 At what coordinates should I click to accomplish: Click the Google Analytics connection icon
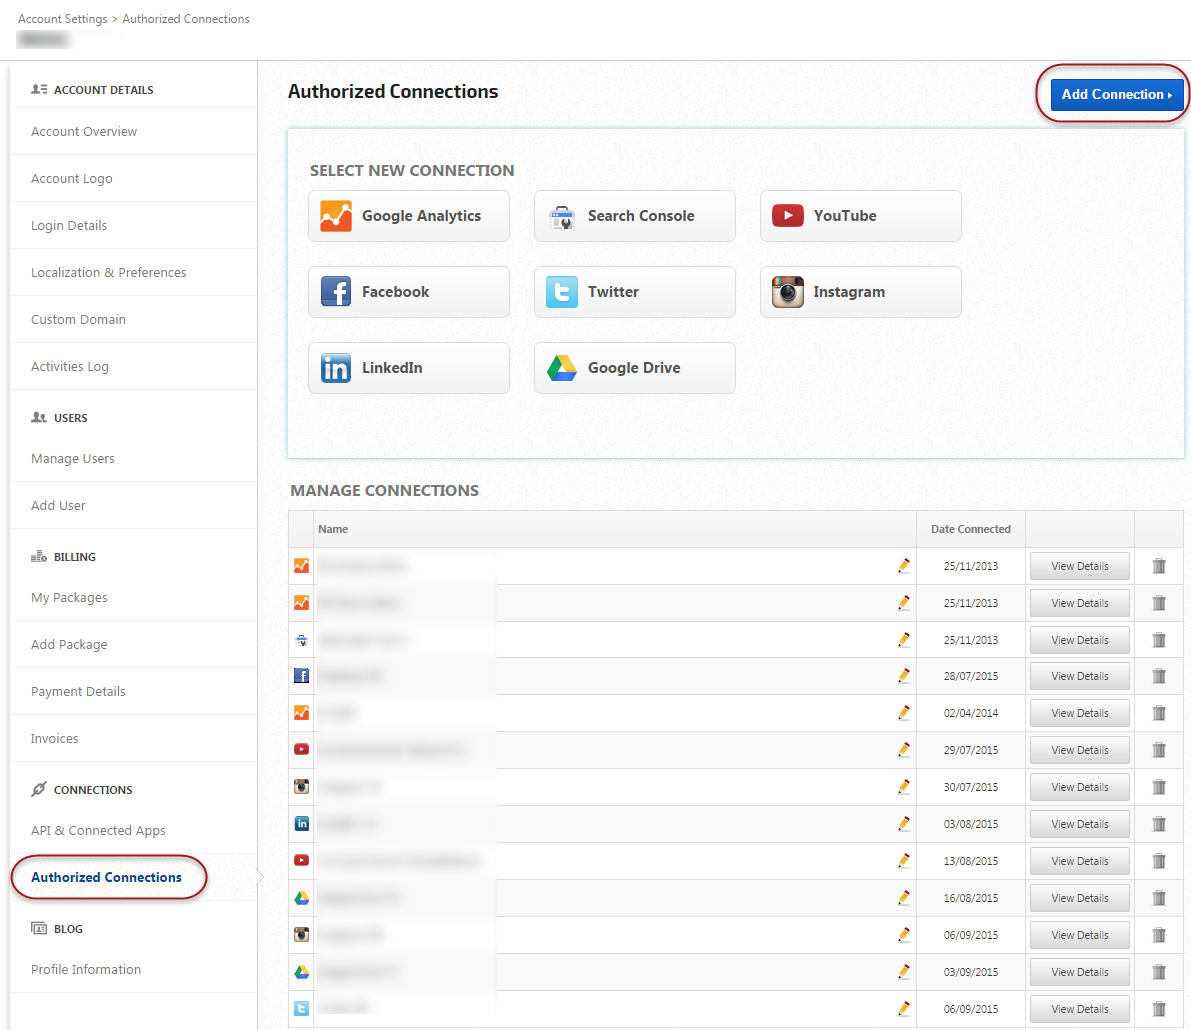(336, 216)
